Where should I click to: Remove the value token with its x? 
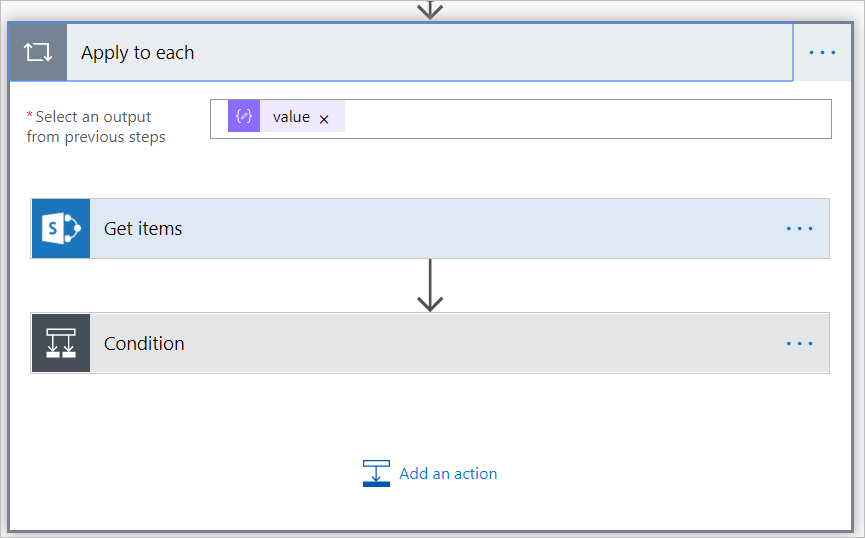click(324, 119)
